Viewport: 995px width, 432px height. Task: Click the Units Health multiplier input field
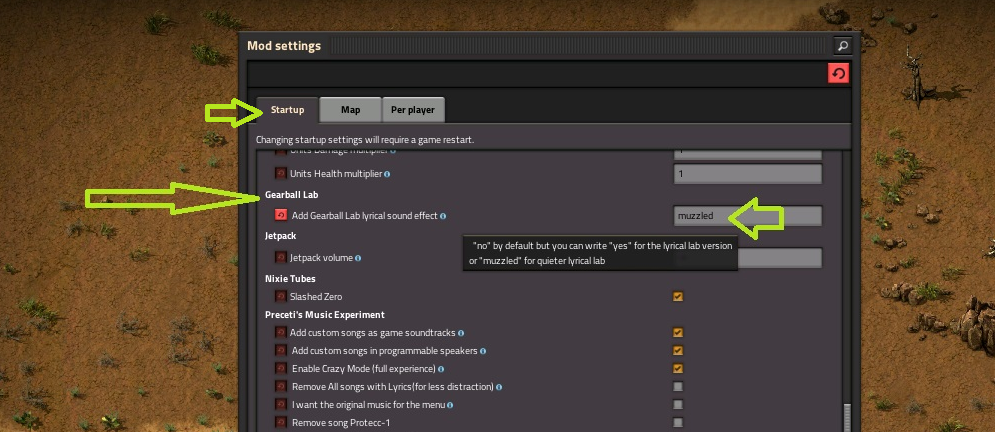pos(748,173)
